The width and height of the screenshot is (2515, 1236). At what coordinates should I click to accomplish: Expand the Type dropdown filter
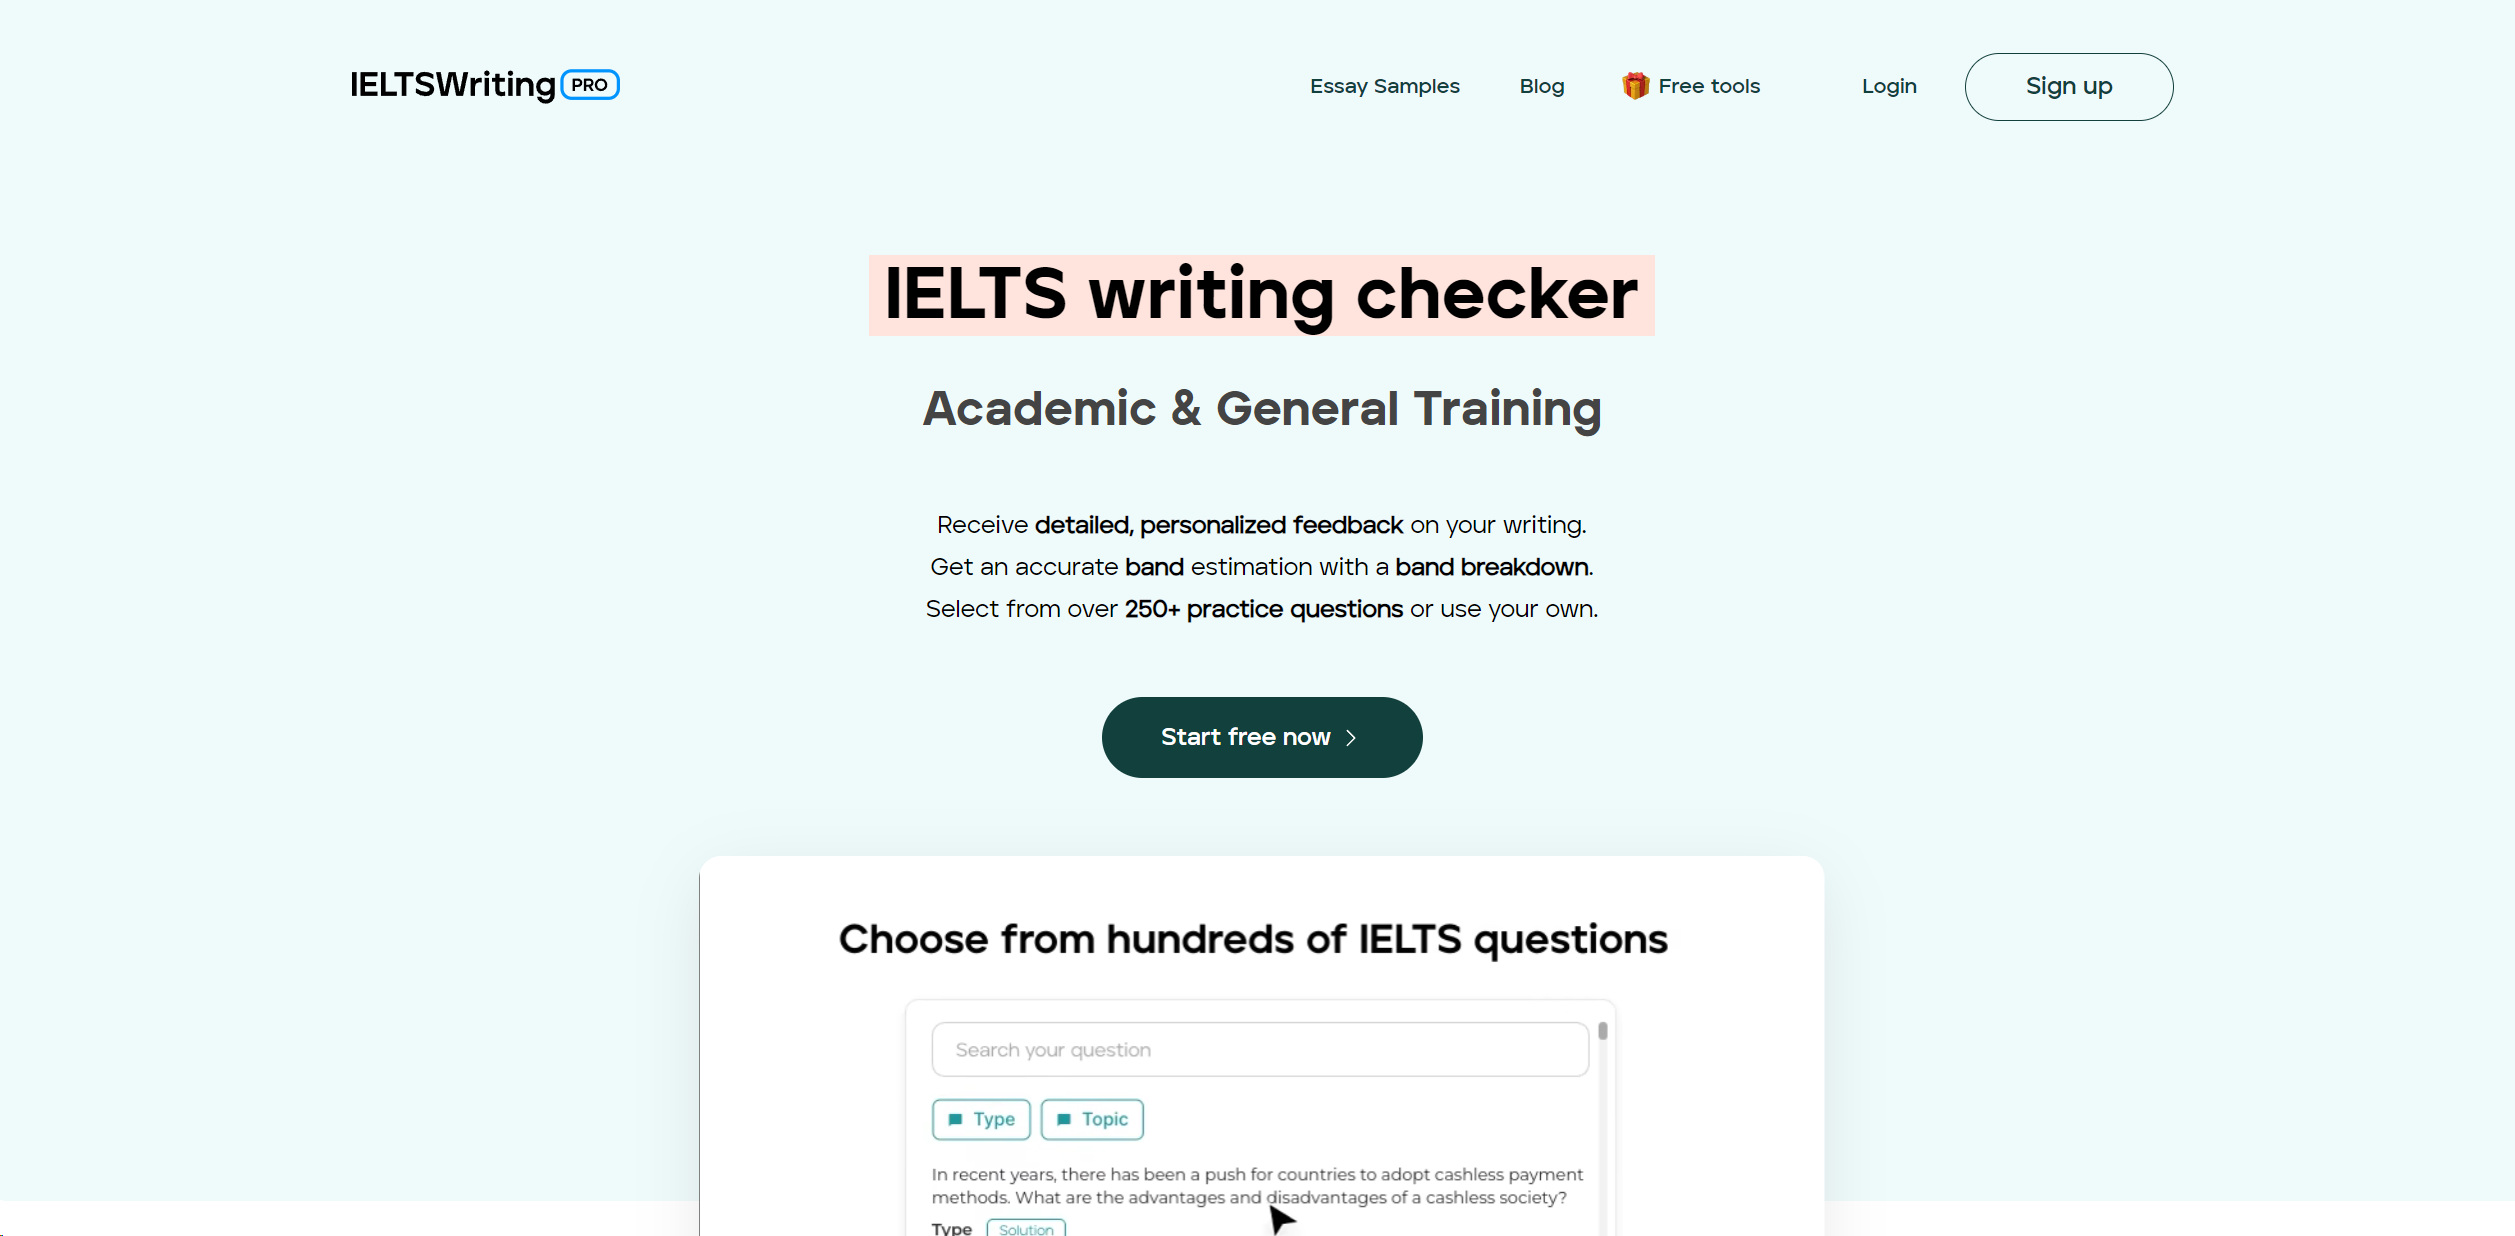(x=980, y=1119)
